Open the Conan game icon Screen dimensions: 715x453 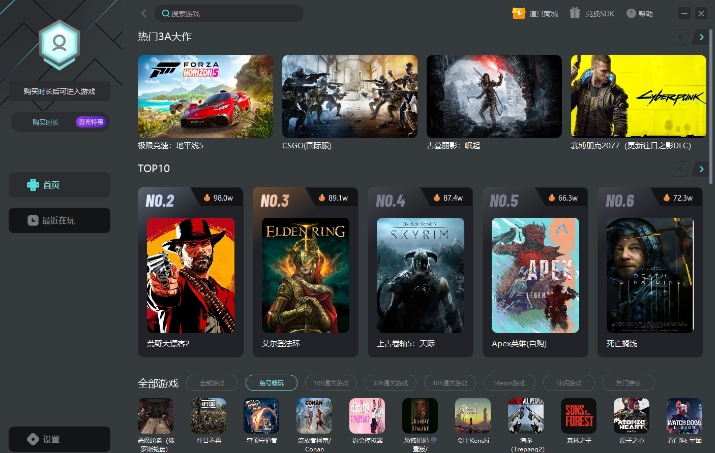[314, 416]
